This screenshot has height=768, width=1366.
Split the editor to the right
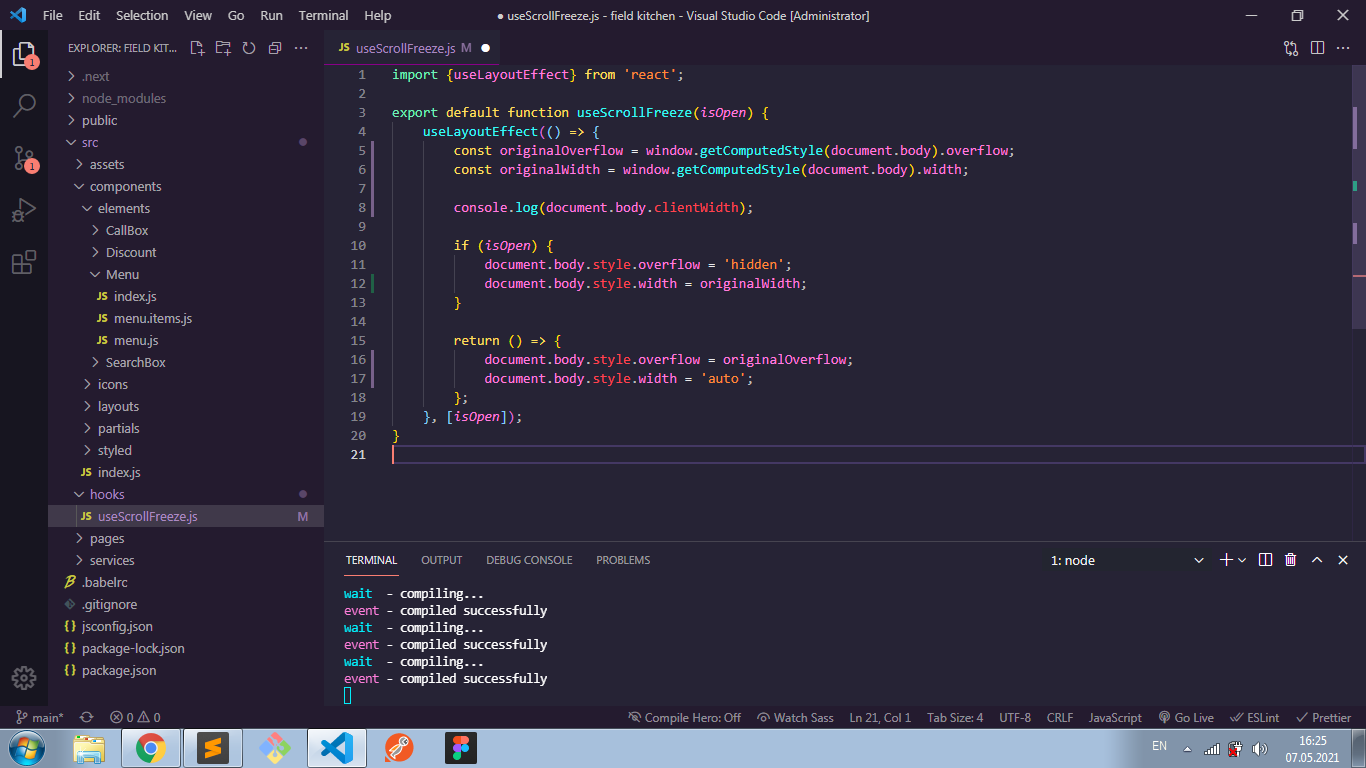tap(1317, 47)
